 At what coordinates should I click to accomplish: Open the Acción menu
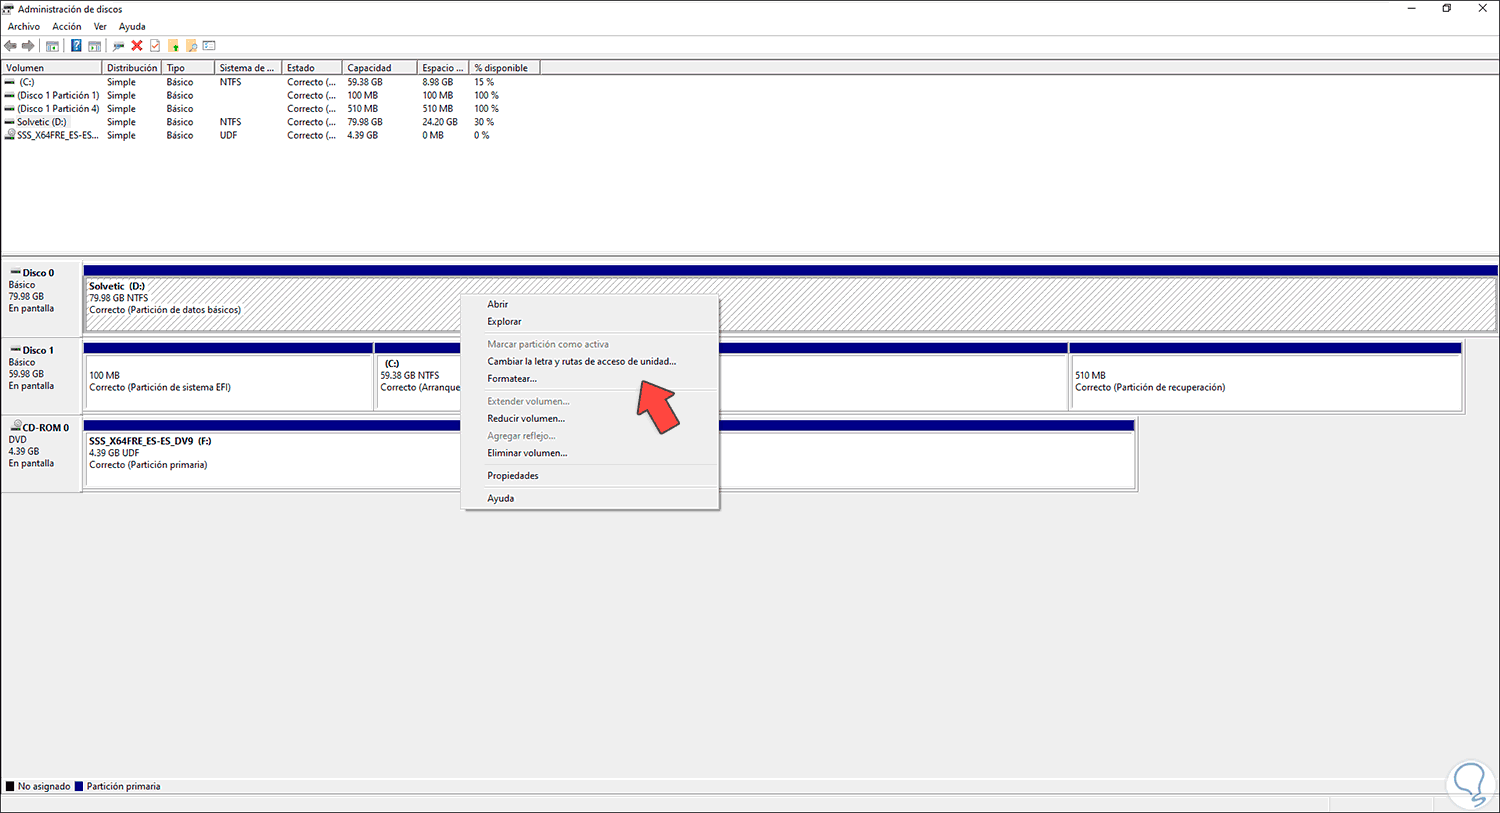(66, 26)
